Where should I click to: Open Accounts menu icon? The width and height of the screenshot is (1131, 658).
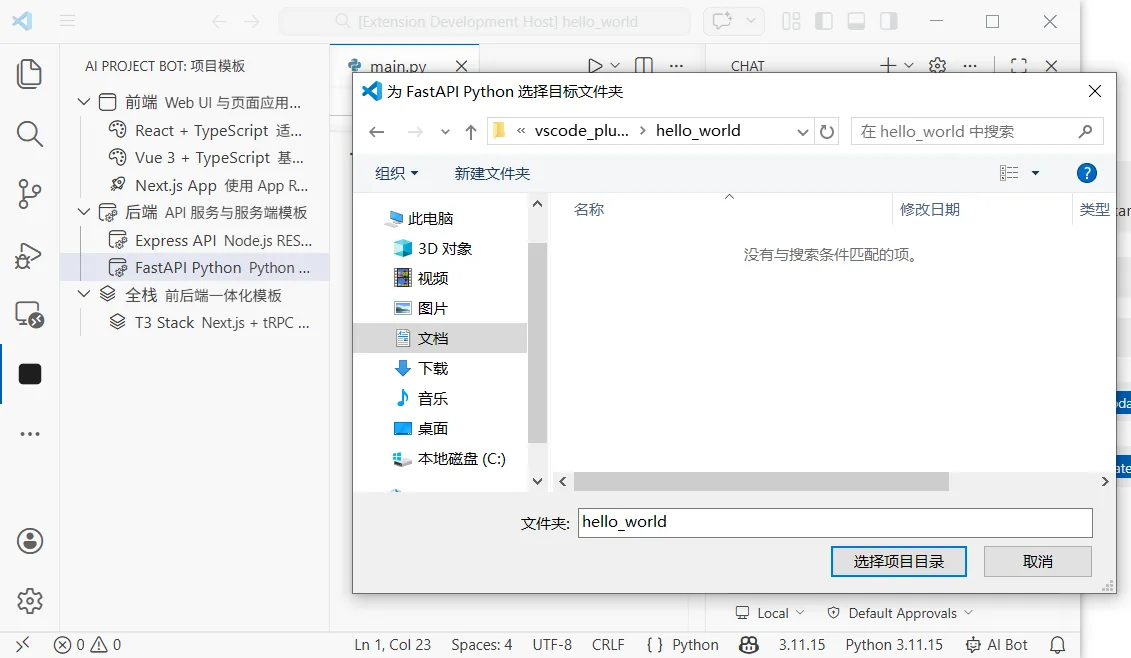click(30, 541)
